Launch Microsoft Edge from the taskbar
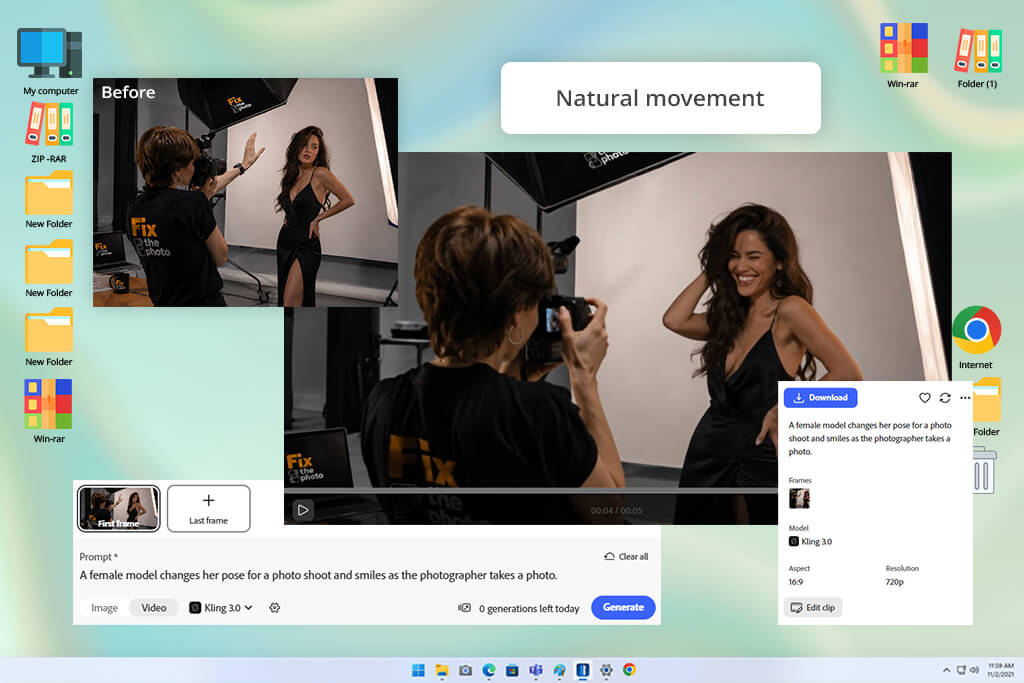The height and width of the screenshot is (683, 1024). (489, 670)
